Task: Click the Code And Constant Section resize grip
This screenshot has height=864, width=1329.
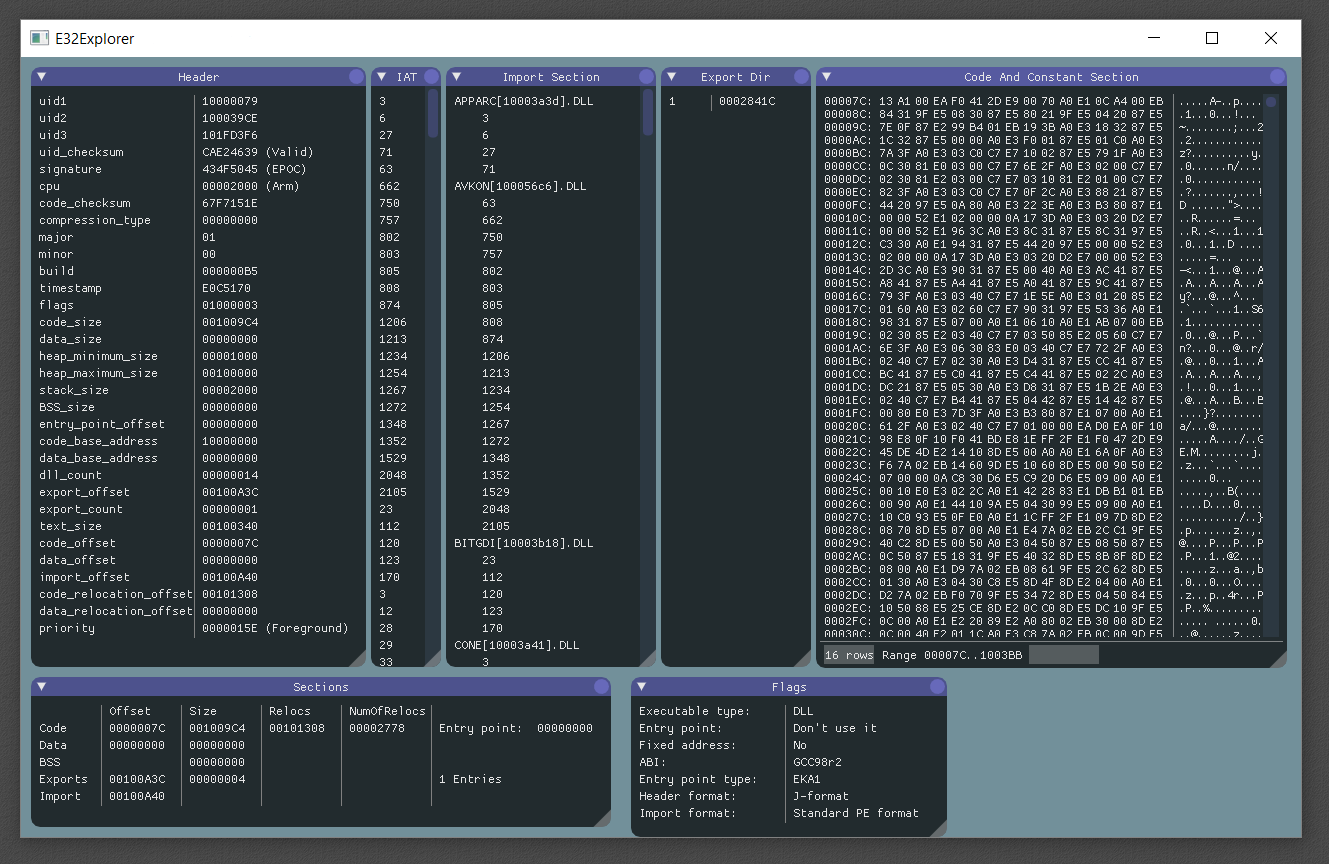Action: click(1279, 659)
